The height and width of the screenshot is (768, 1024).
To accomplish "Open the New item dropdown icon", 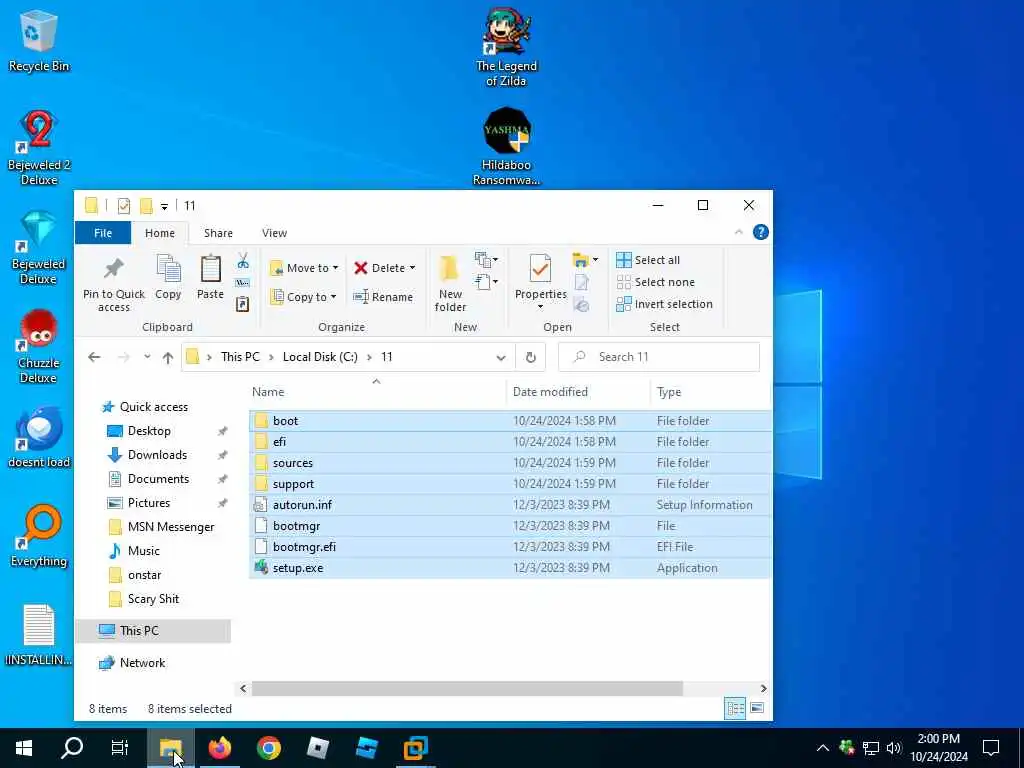I will pos(487,260).
